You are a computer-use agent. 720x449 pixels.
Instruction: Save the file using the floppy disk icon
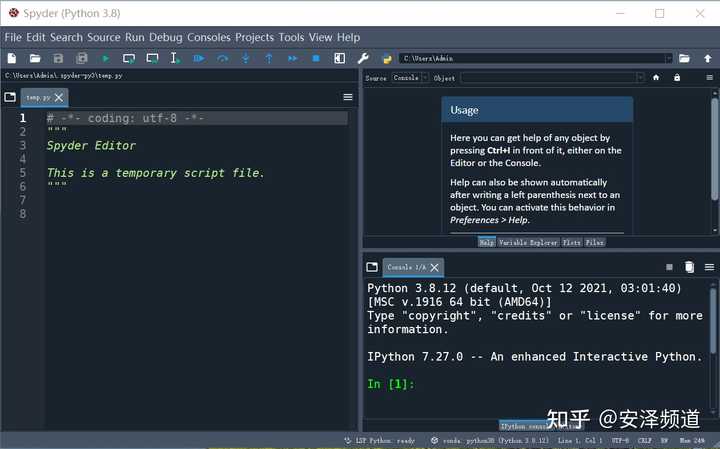58,58
